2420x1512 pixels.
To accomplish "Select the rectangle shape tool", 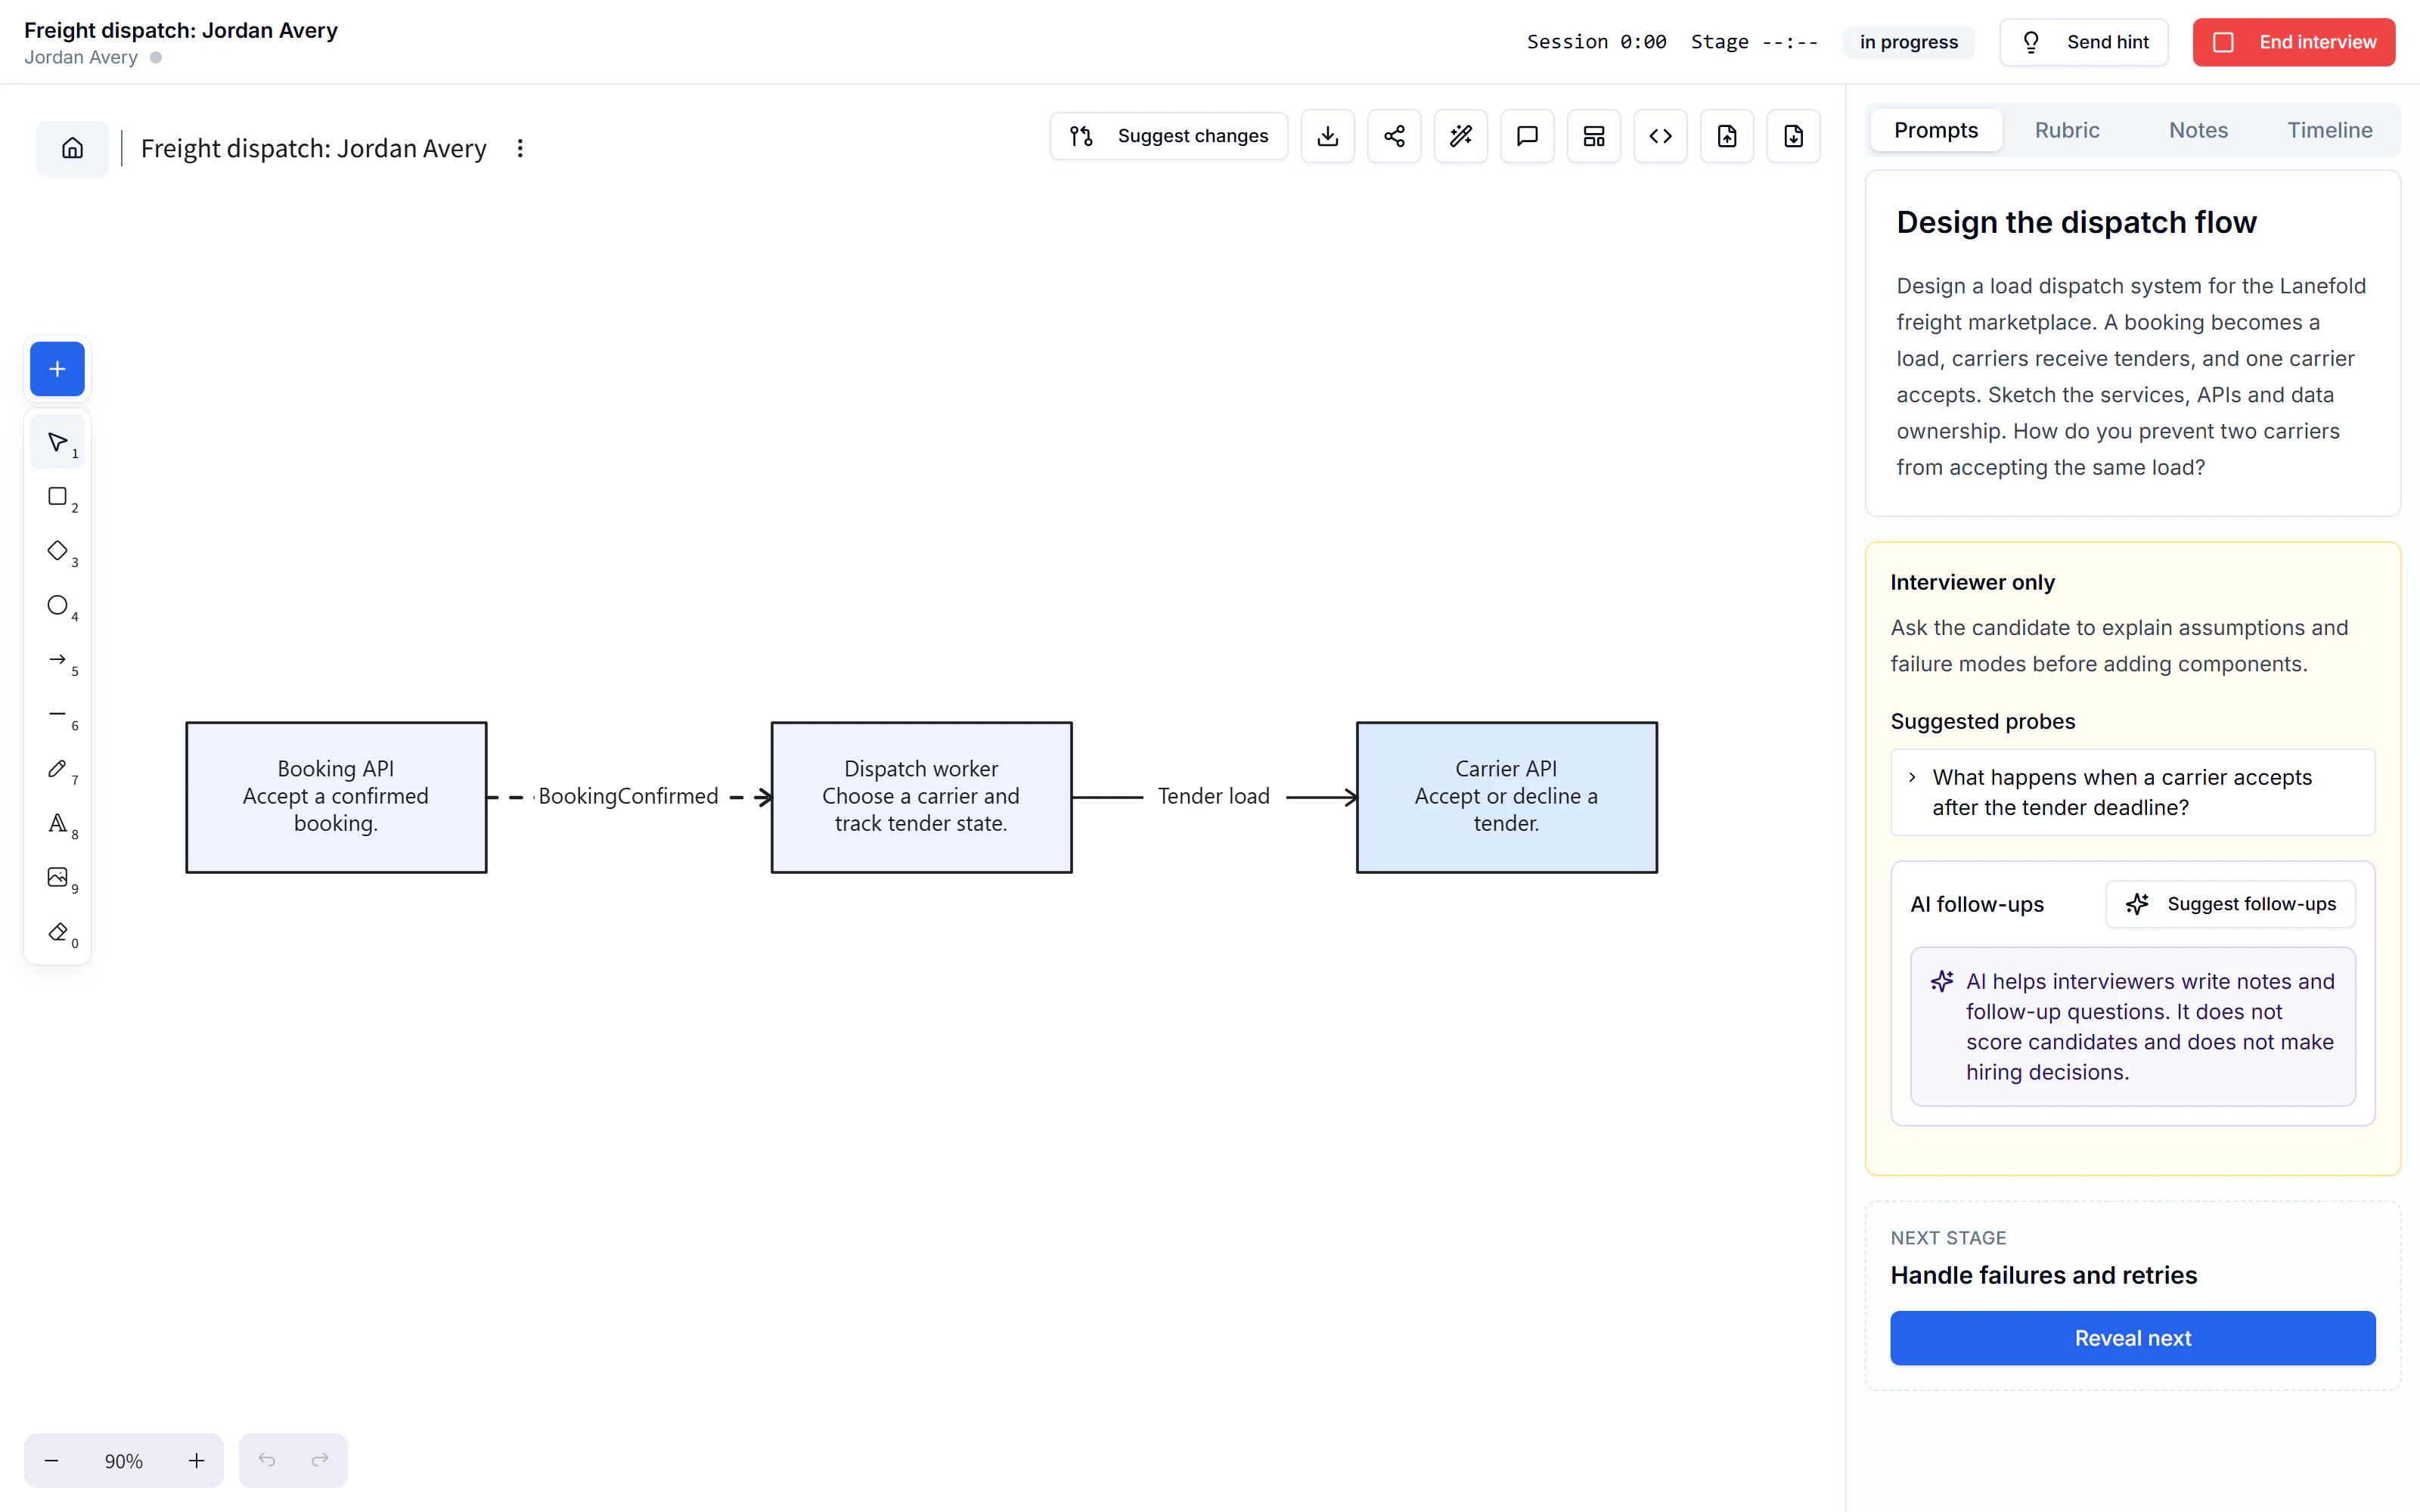I will tap(57, 497).
